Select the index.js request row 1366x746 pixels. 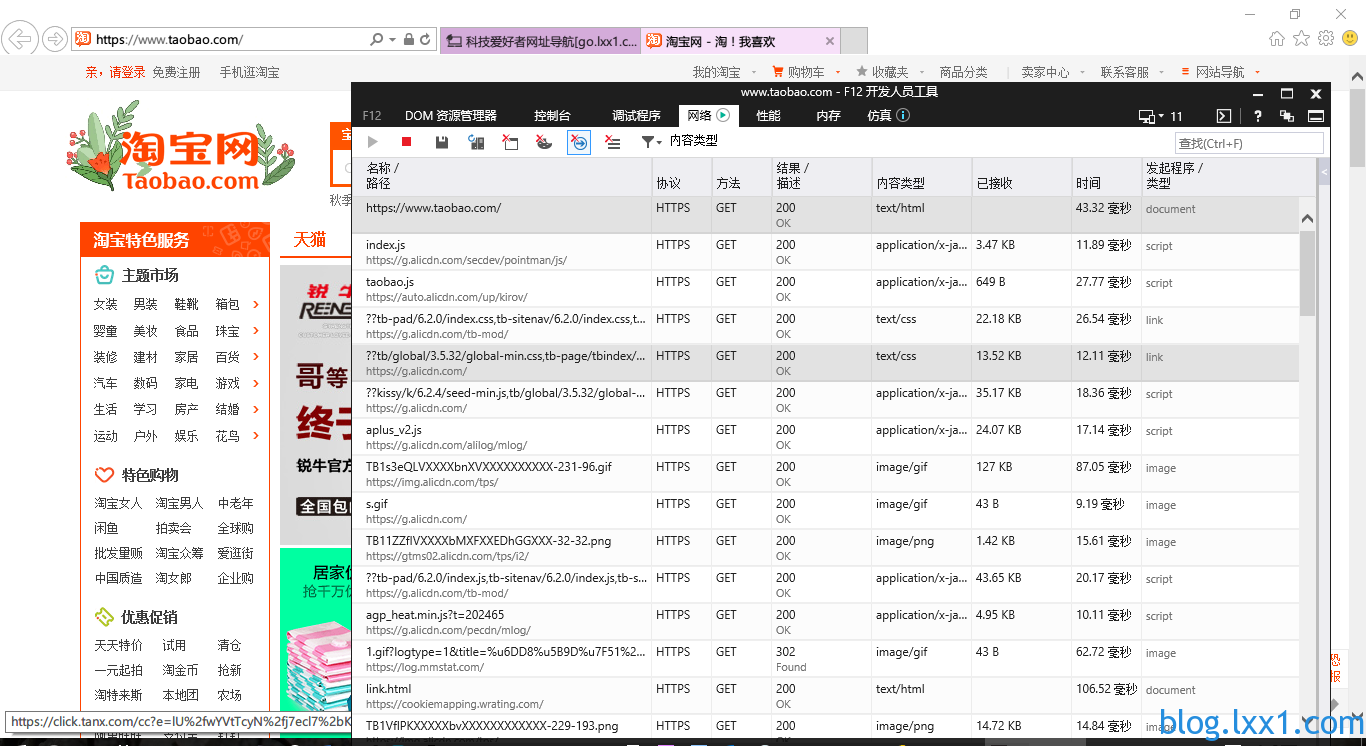(825, 252)
